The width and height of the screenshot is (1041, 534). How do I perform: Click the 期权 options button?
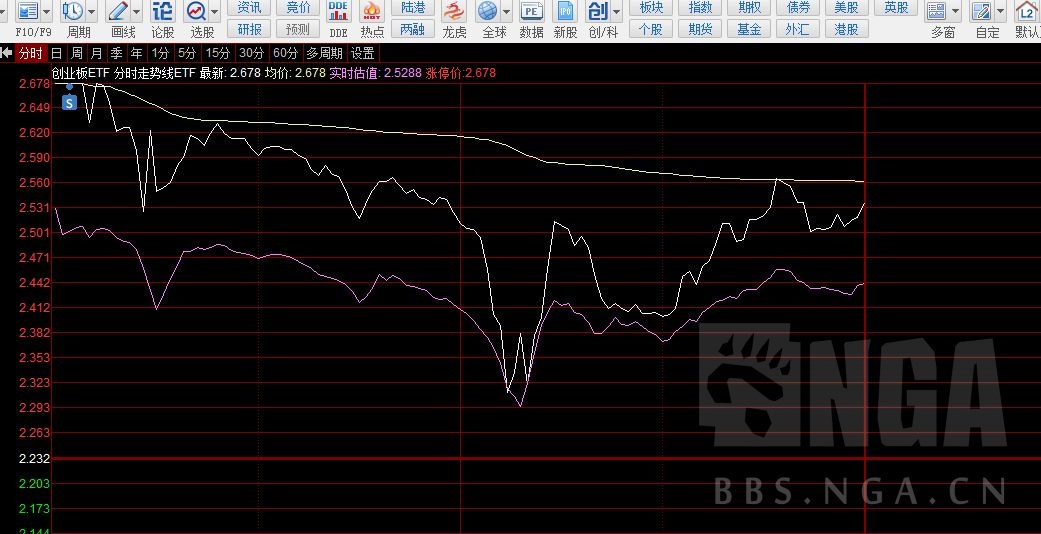[750, 7]
